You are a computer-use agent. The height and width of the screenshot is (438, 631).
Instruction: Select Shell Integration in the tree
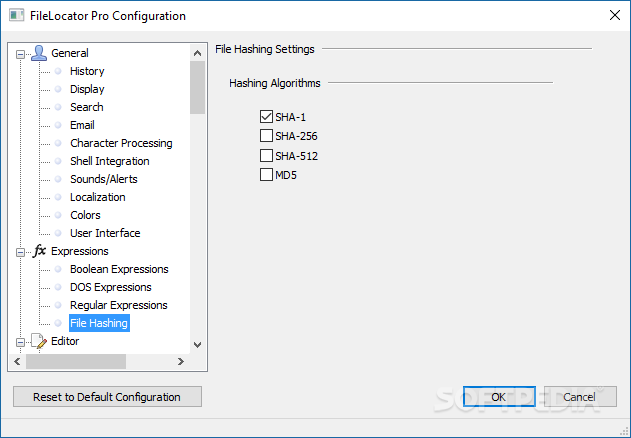click(109, 161)
